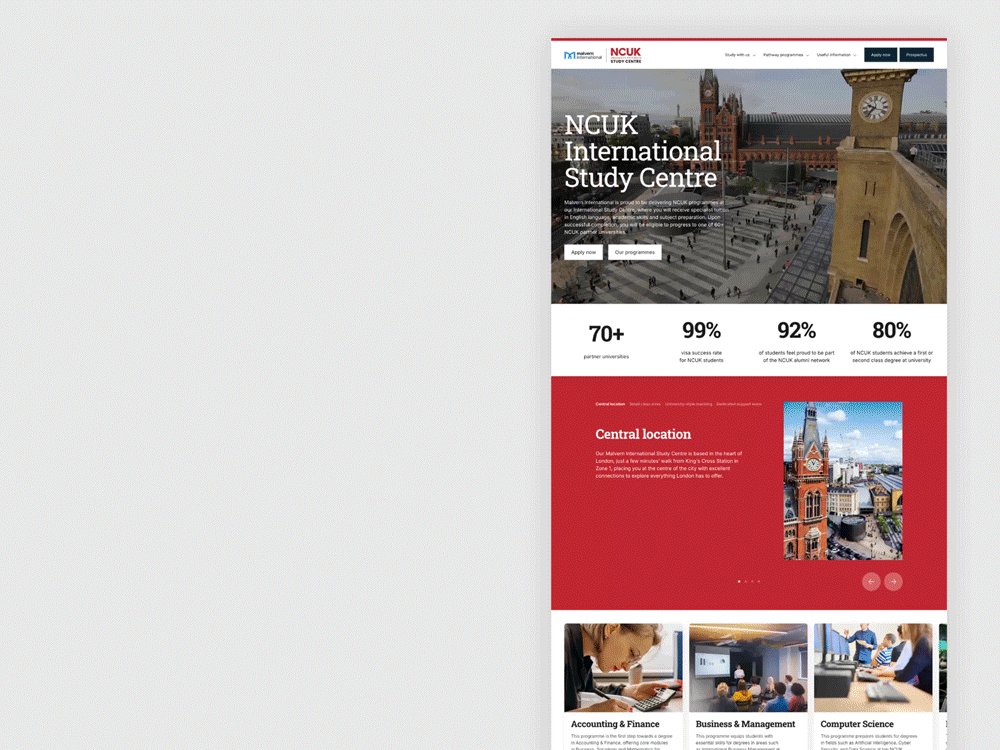The image size is (1000, 750).
Task: Select the Central location tab
Action: click(x=610, y=404)
